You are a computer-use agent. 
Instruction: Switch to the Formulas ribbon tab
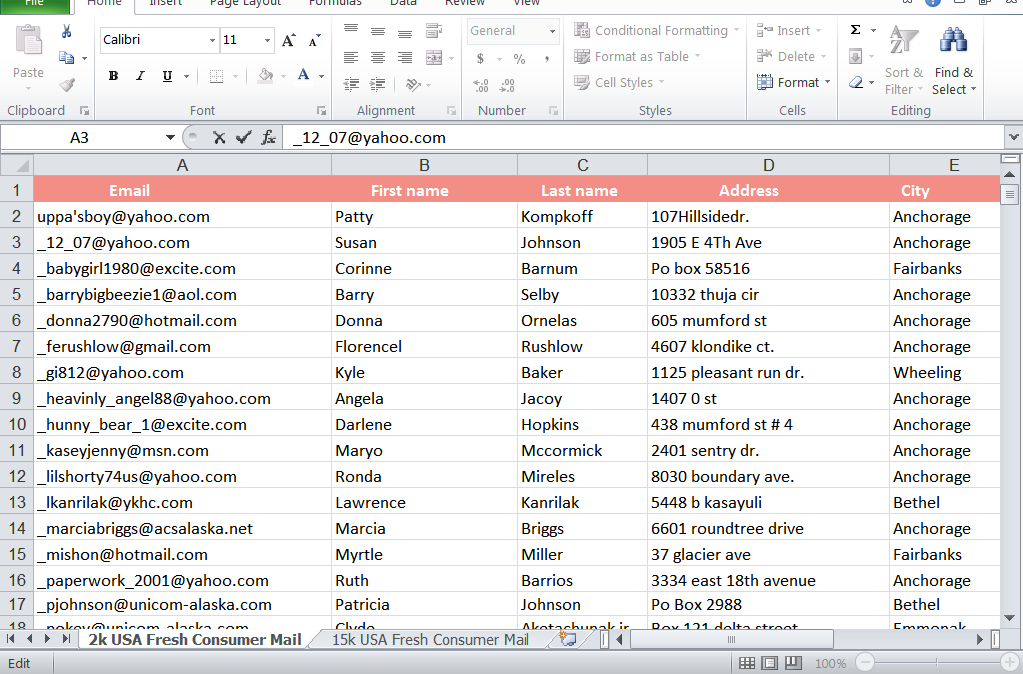[335, 4]
